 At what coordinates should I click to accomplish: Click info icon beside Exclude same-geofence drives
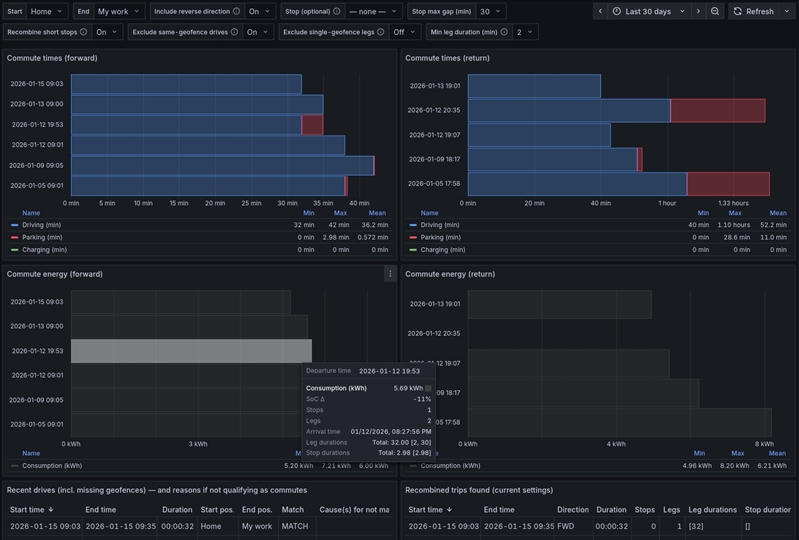pyautogui.click(x=234, y=32)
